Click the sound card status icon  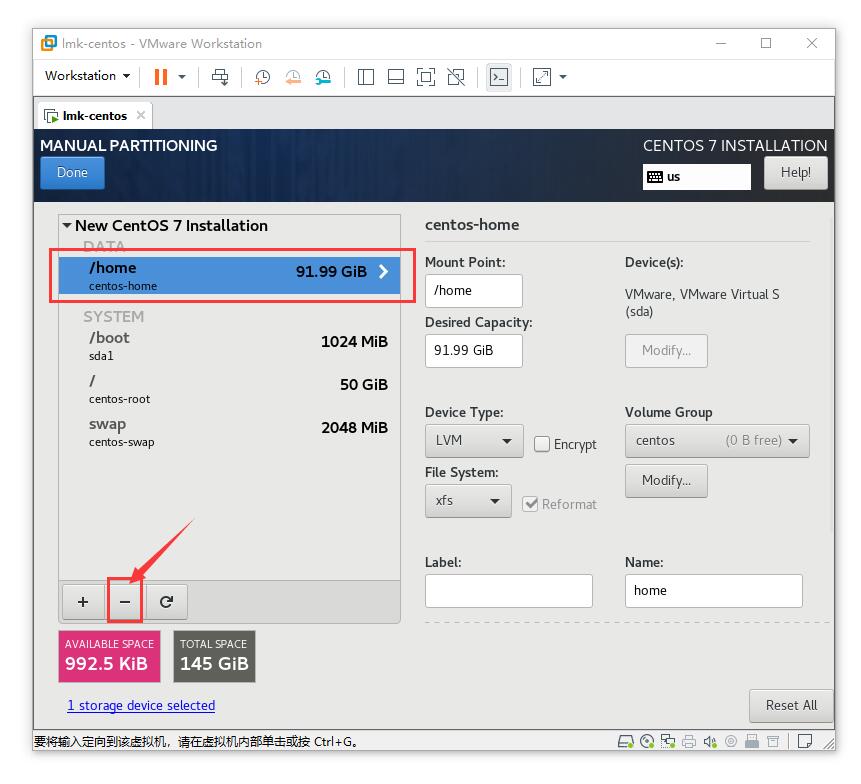710,742
